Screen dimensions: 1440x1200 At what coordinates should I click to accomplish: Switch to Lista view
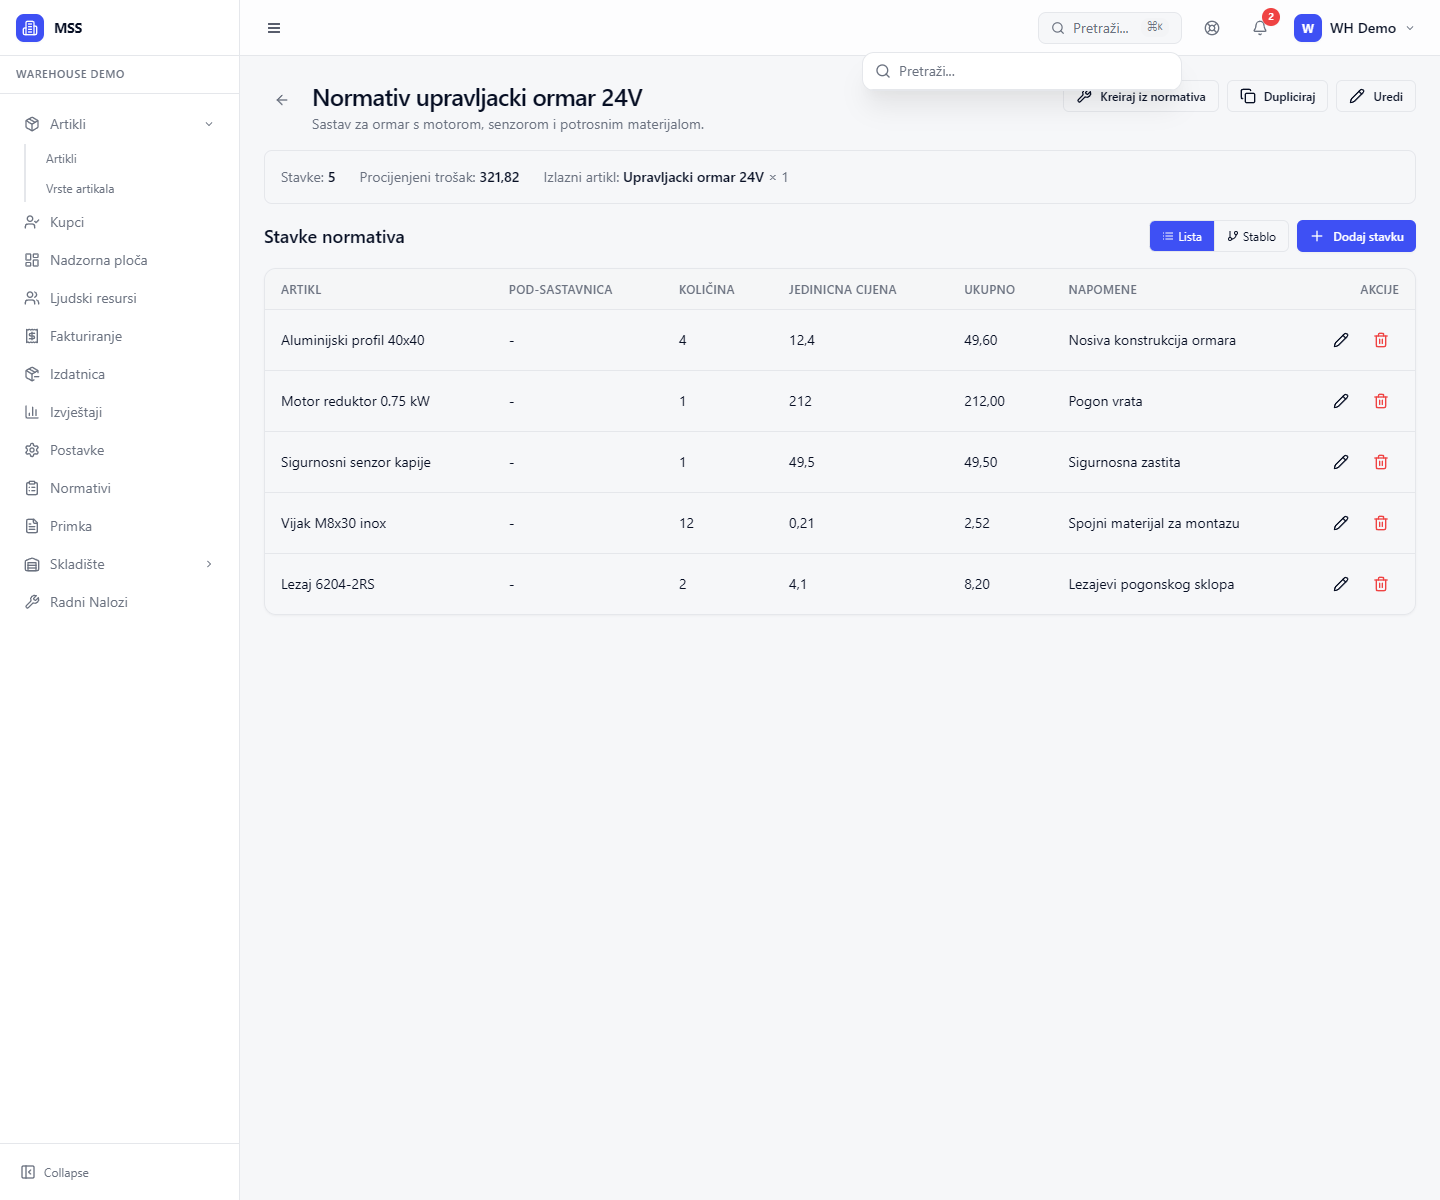click(x=1182, y=237)
